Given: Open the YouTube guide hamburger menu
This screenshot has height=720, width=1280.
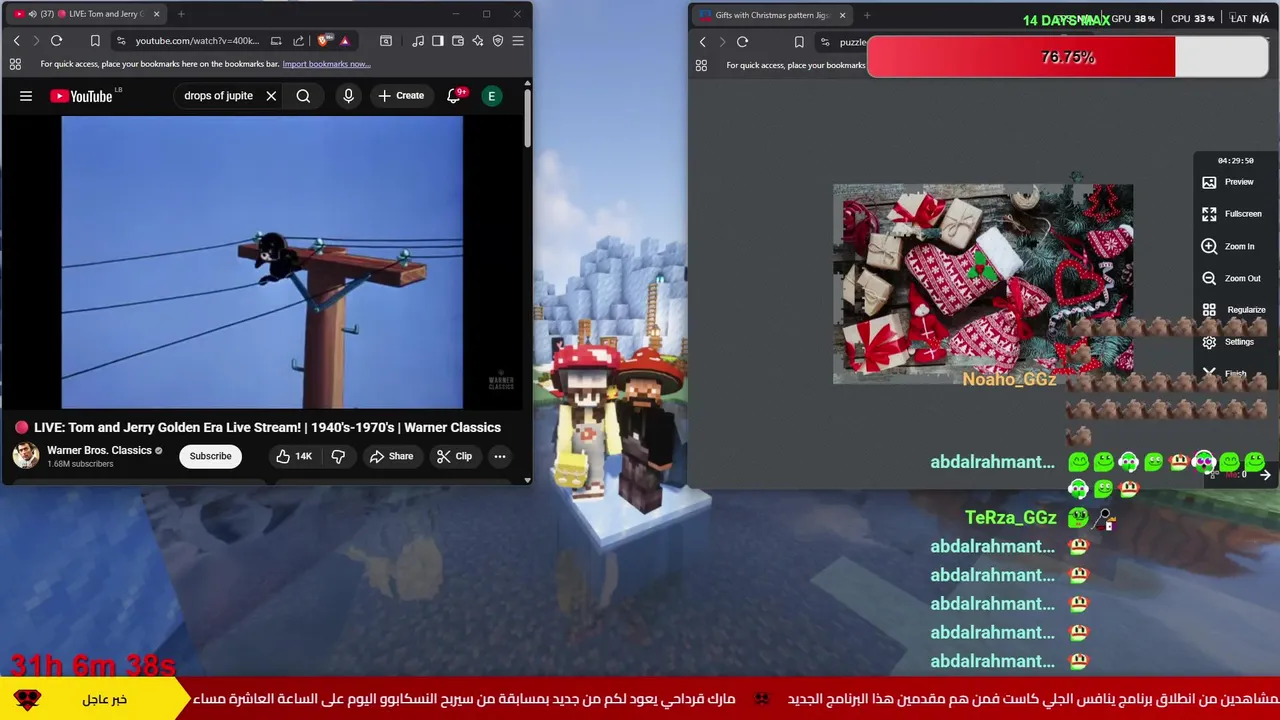Looking at the screenshot, I should click(x=26, y=96).
